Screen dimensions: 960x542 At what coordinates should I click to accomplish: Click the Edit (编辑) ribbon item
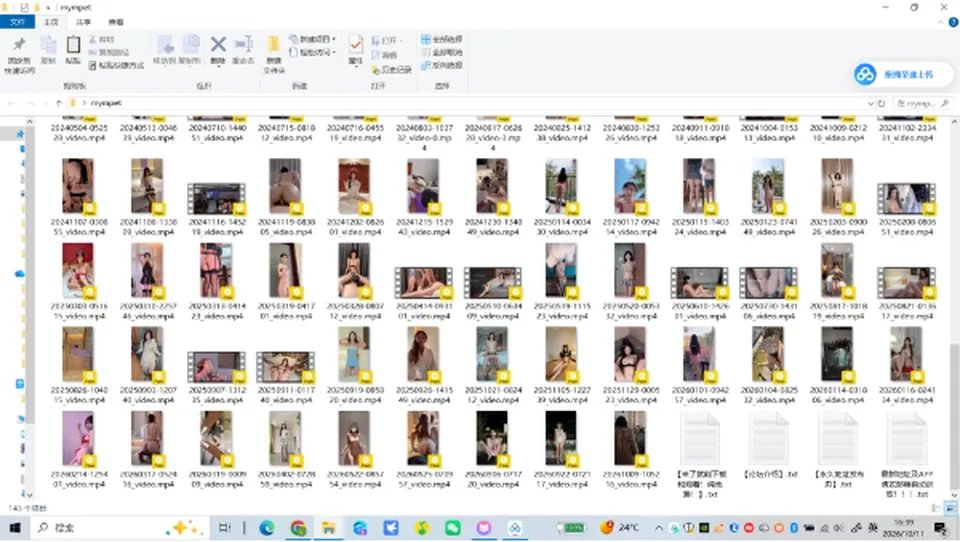click(385, 55)
